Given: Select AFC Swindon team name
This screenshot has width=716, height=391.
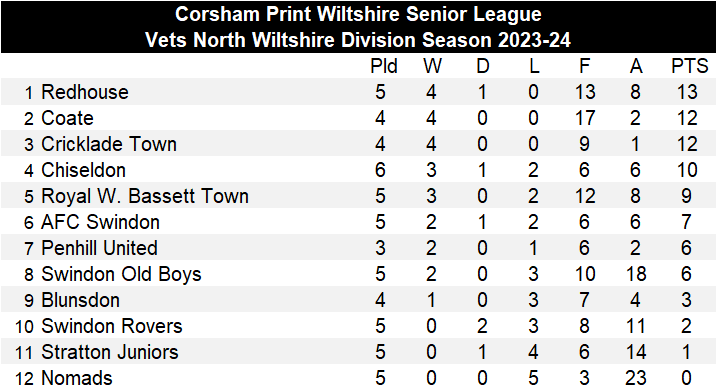Looking at the screenshot, I should pyautogui.click(x=100, y=222).
